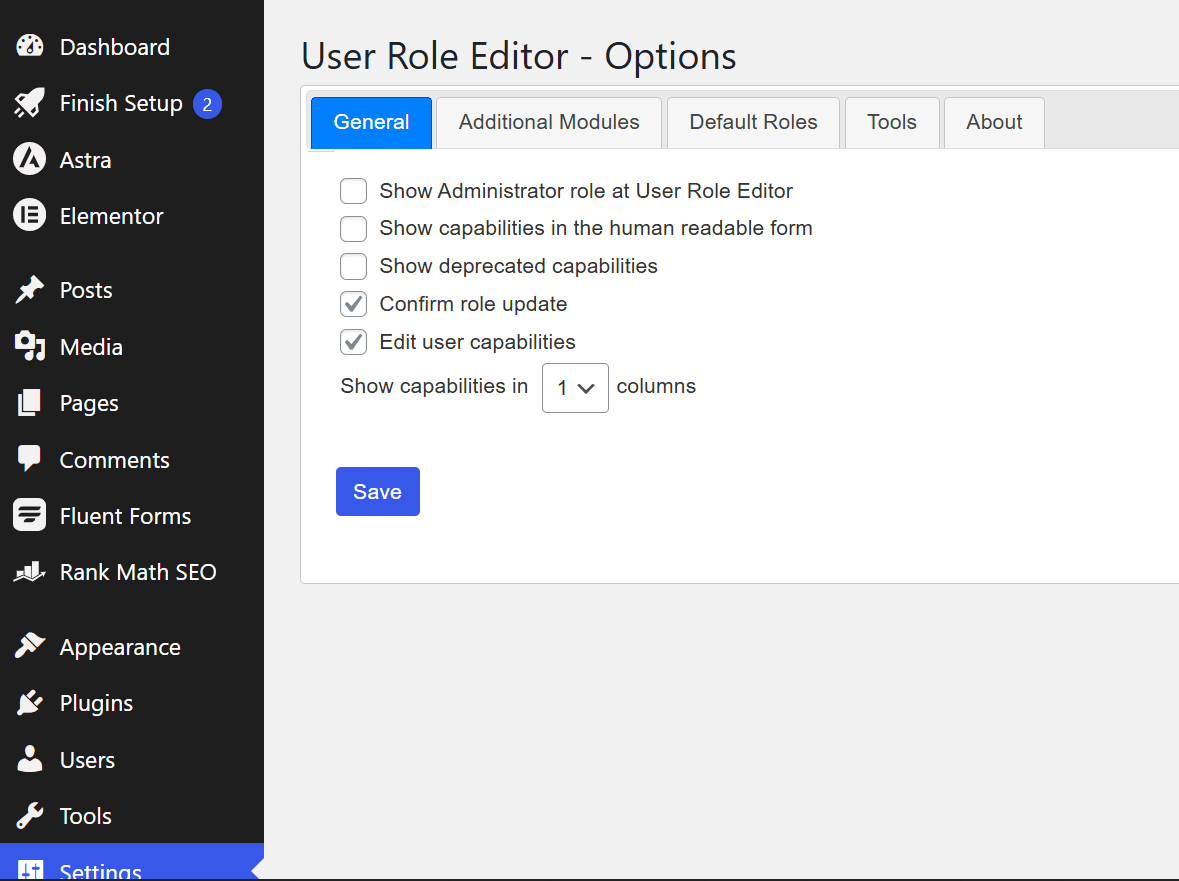
Task: Disable the Edit user capabilities checkbox
Action: coord(353,342)
